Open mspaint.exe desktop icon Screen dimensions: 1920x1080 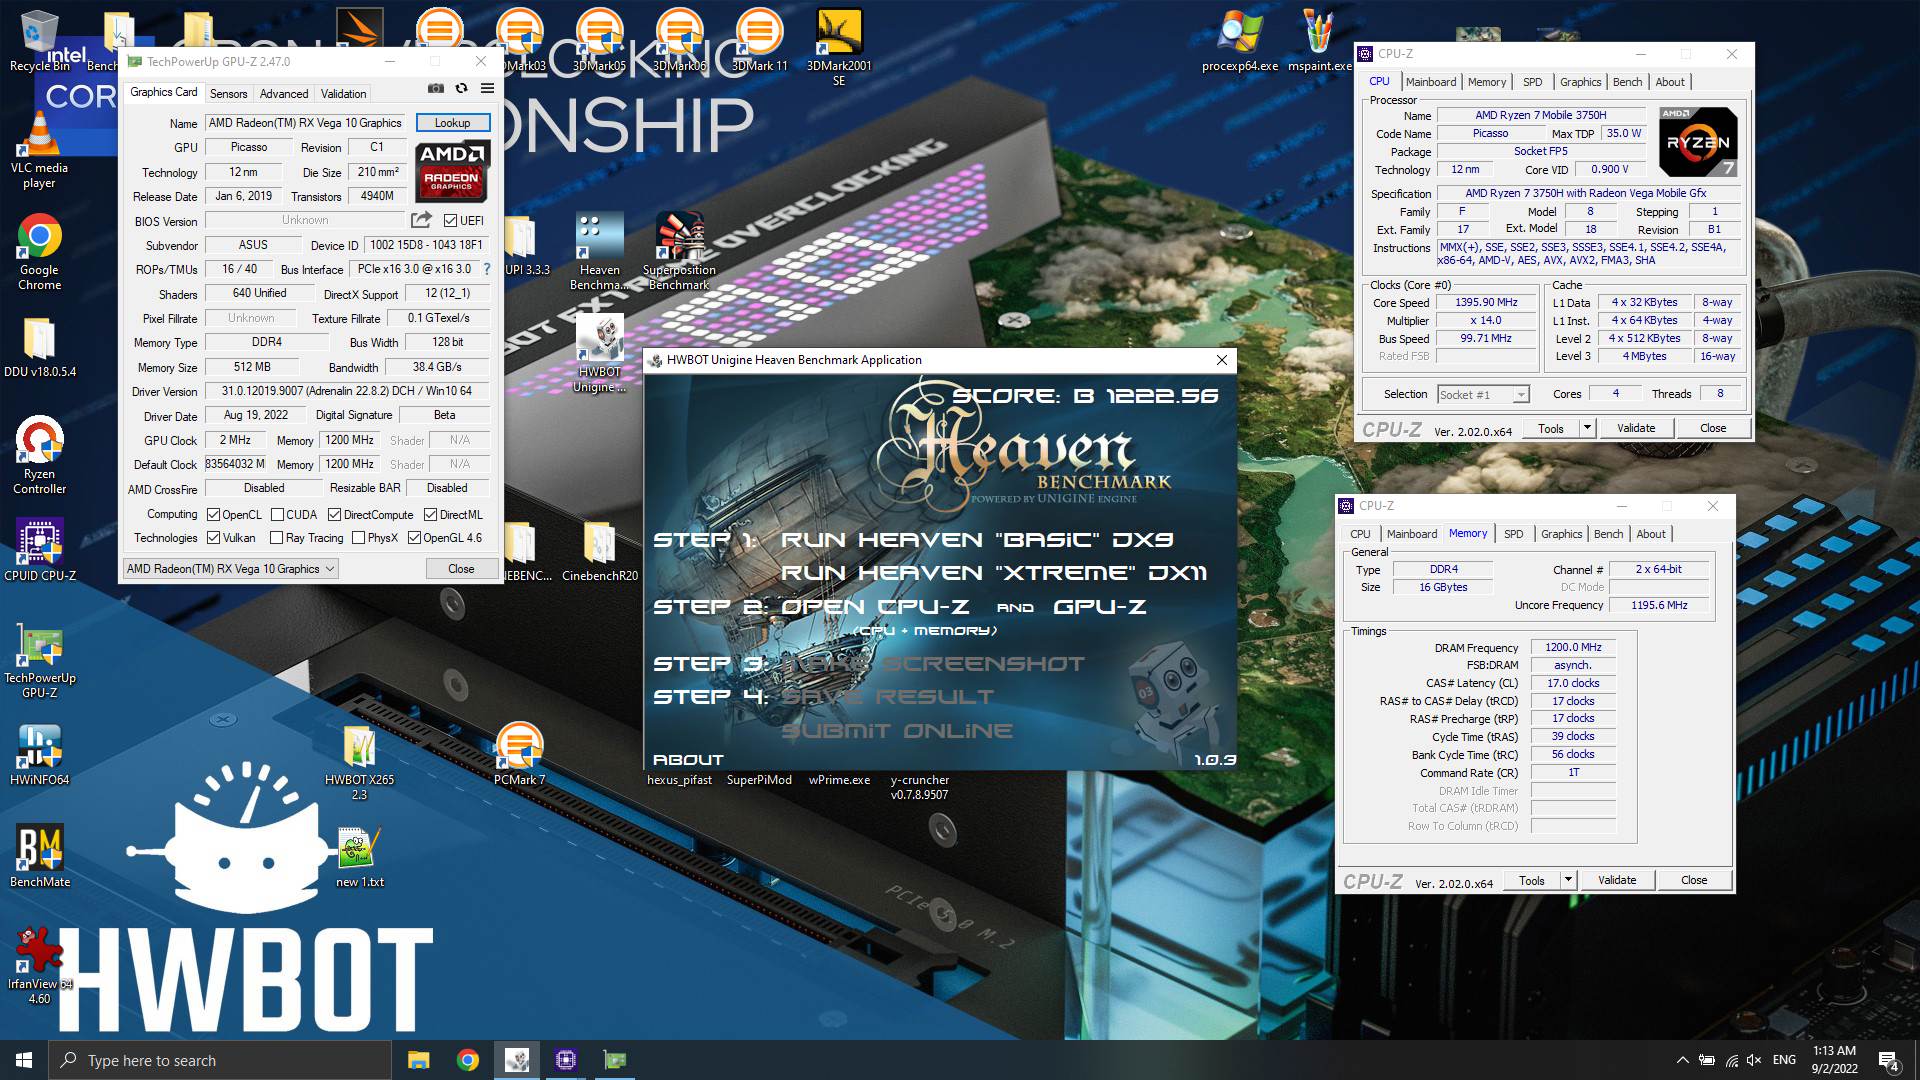coord(1319,42)
